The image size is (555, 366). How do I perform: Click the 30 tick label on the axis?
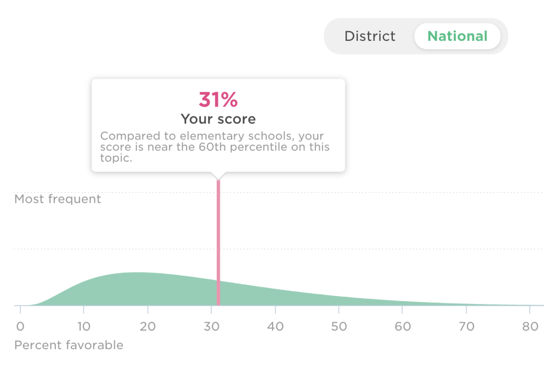211,326
